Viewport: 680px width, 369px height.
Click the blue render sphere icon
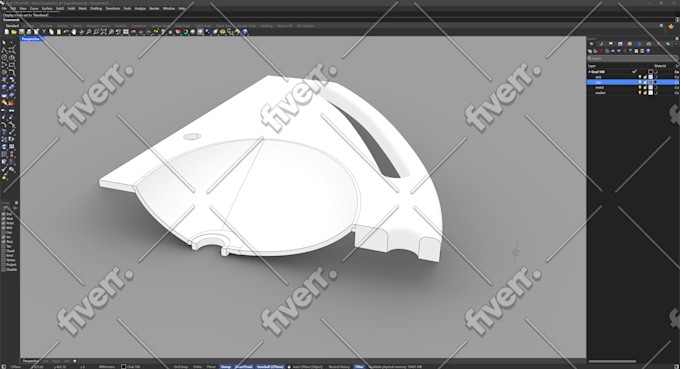pos(207,32)
